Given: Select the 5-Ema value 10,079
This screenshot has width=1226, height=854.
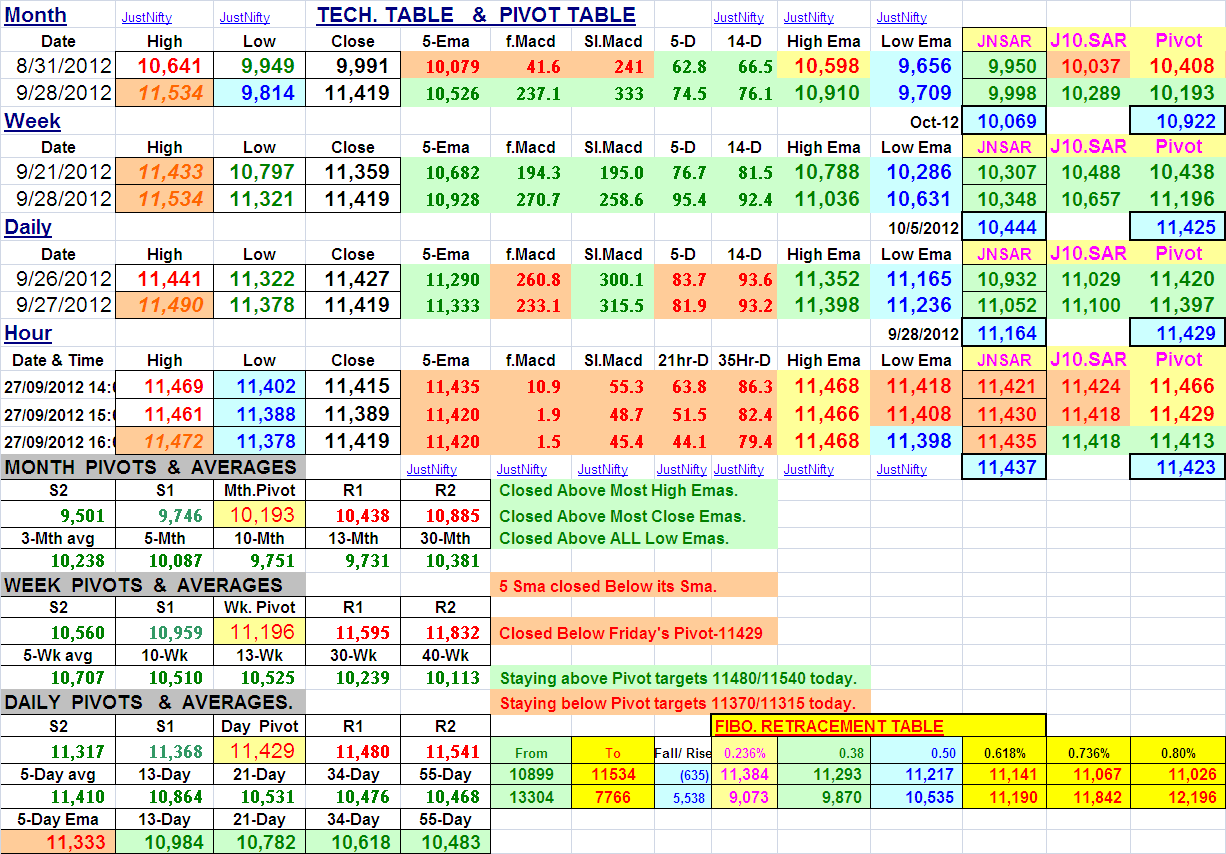Looking at the screenshot, I should (446, 67).
